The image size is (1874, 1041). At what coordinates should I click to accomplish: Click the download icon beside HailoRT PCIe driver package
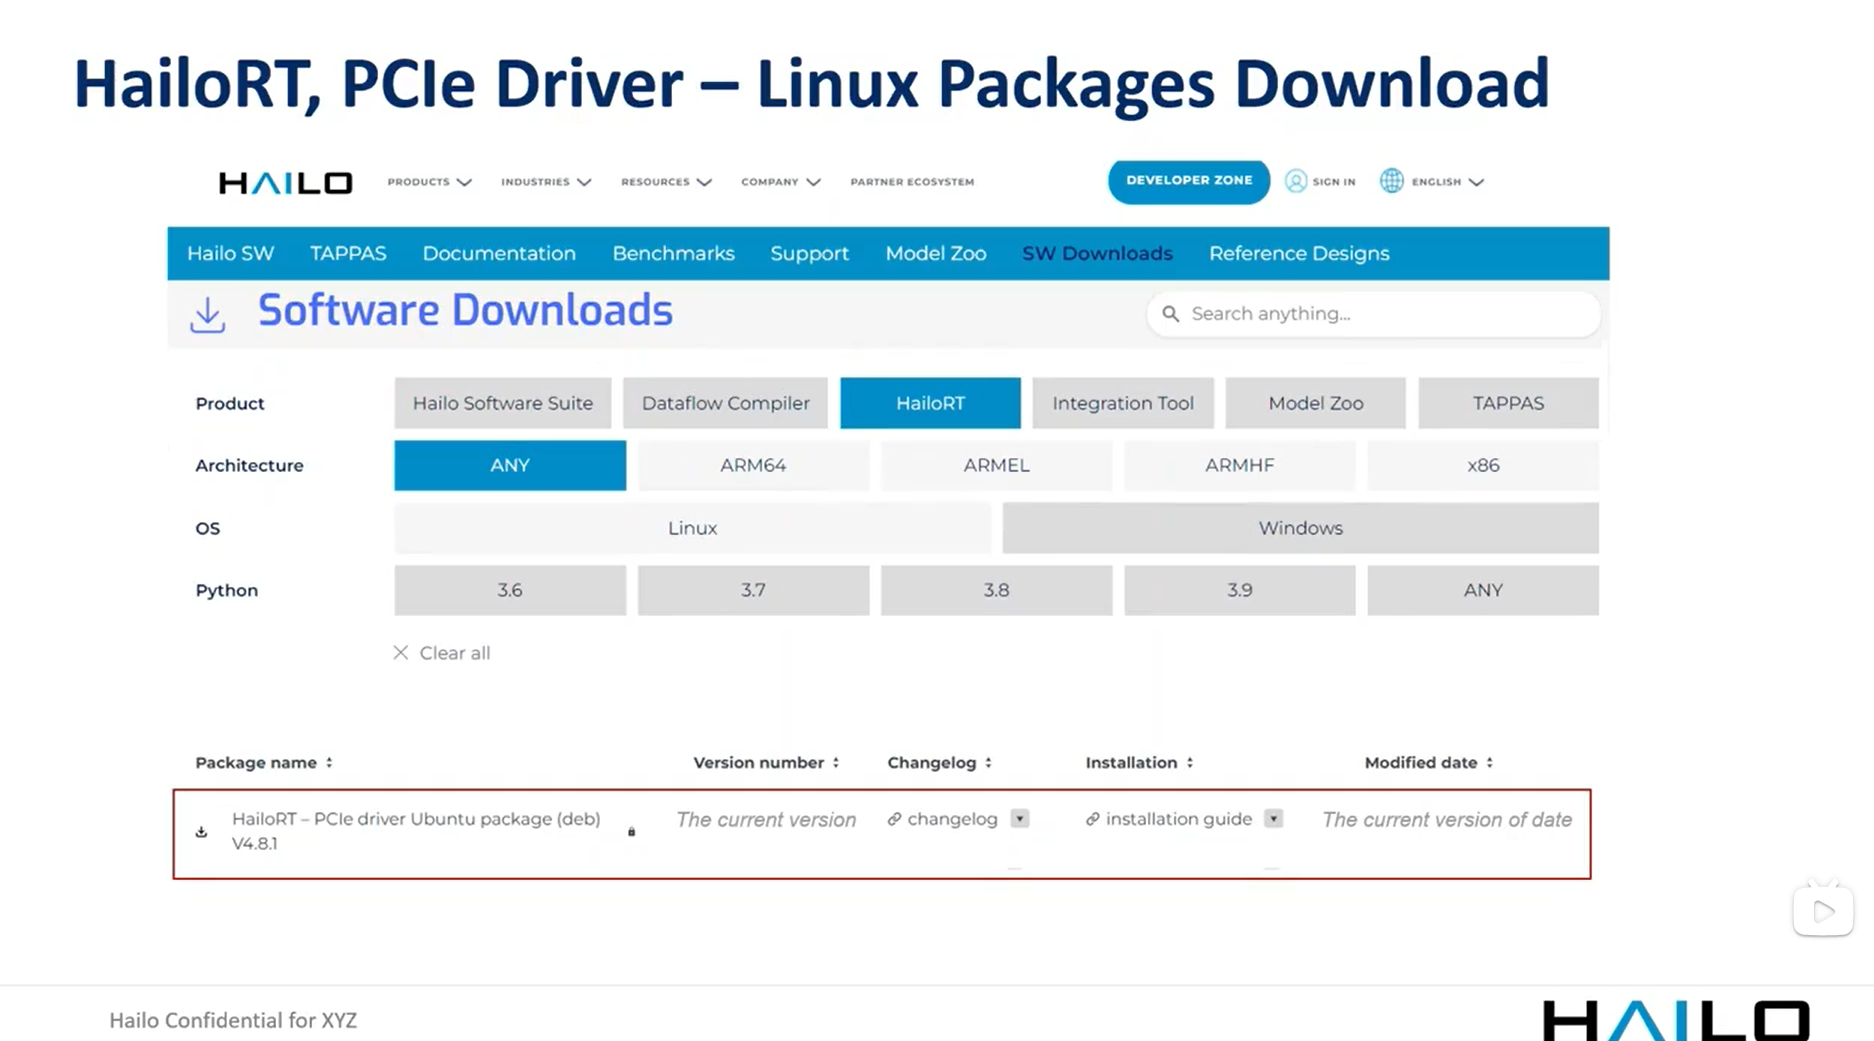[x=201, y=832]
